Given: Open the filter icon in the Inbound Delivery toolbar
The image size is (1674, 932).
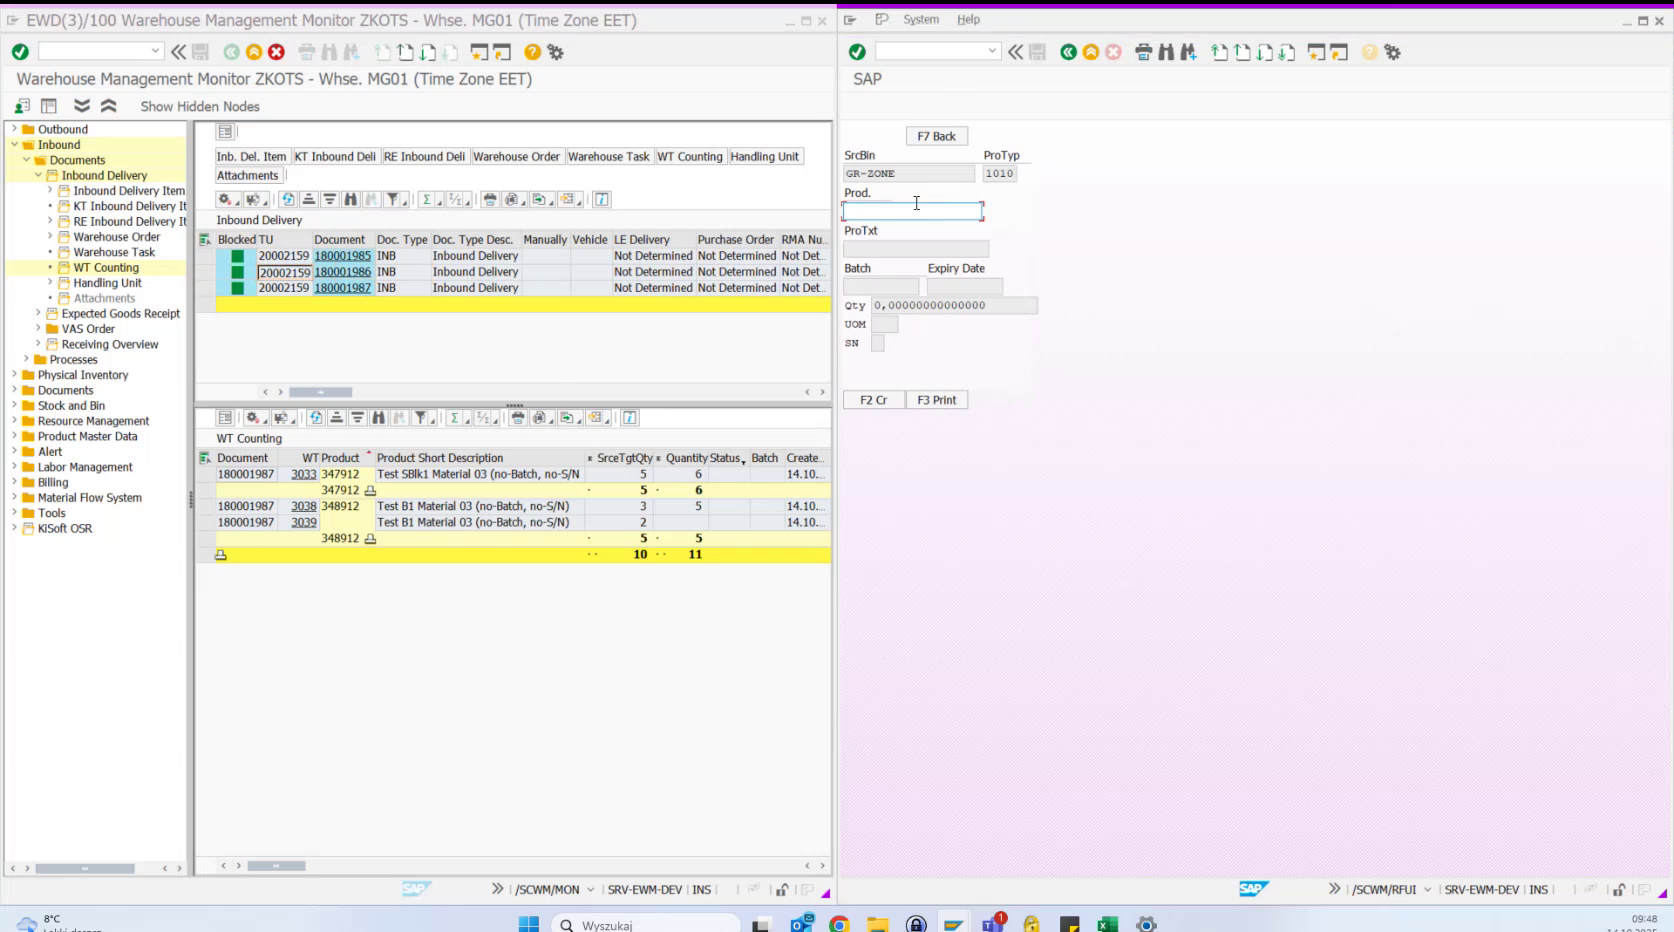Looking at the screenshot, I should [x=394, y=199].
